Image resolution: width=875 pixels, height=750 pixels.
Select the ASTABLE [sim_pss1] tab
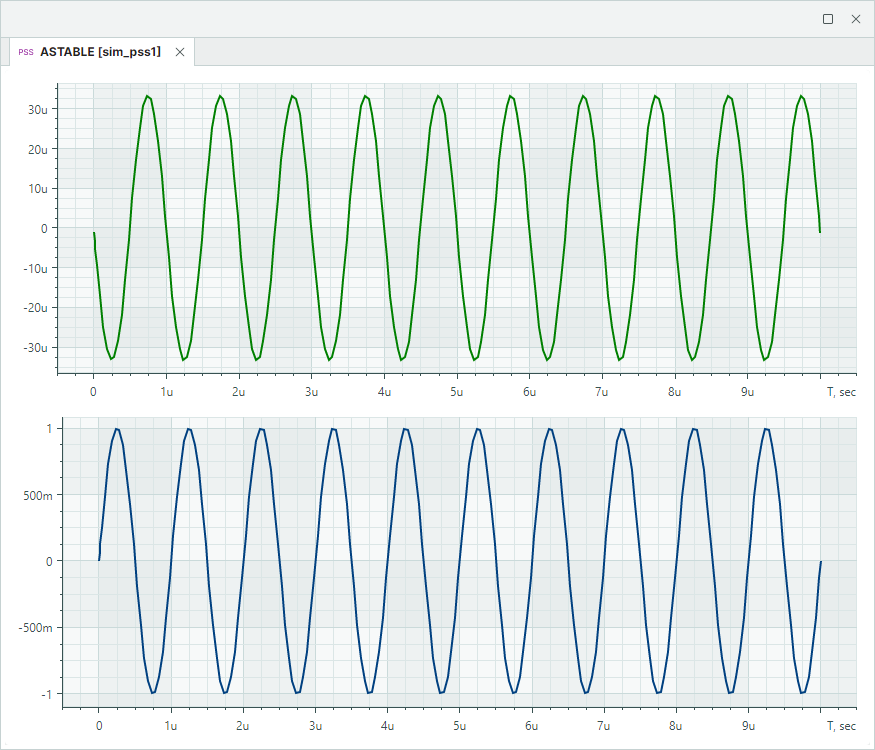click(100, 52)
